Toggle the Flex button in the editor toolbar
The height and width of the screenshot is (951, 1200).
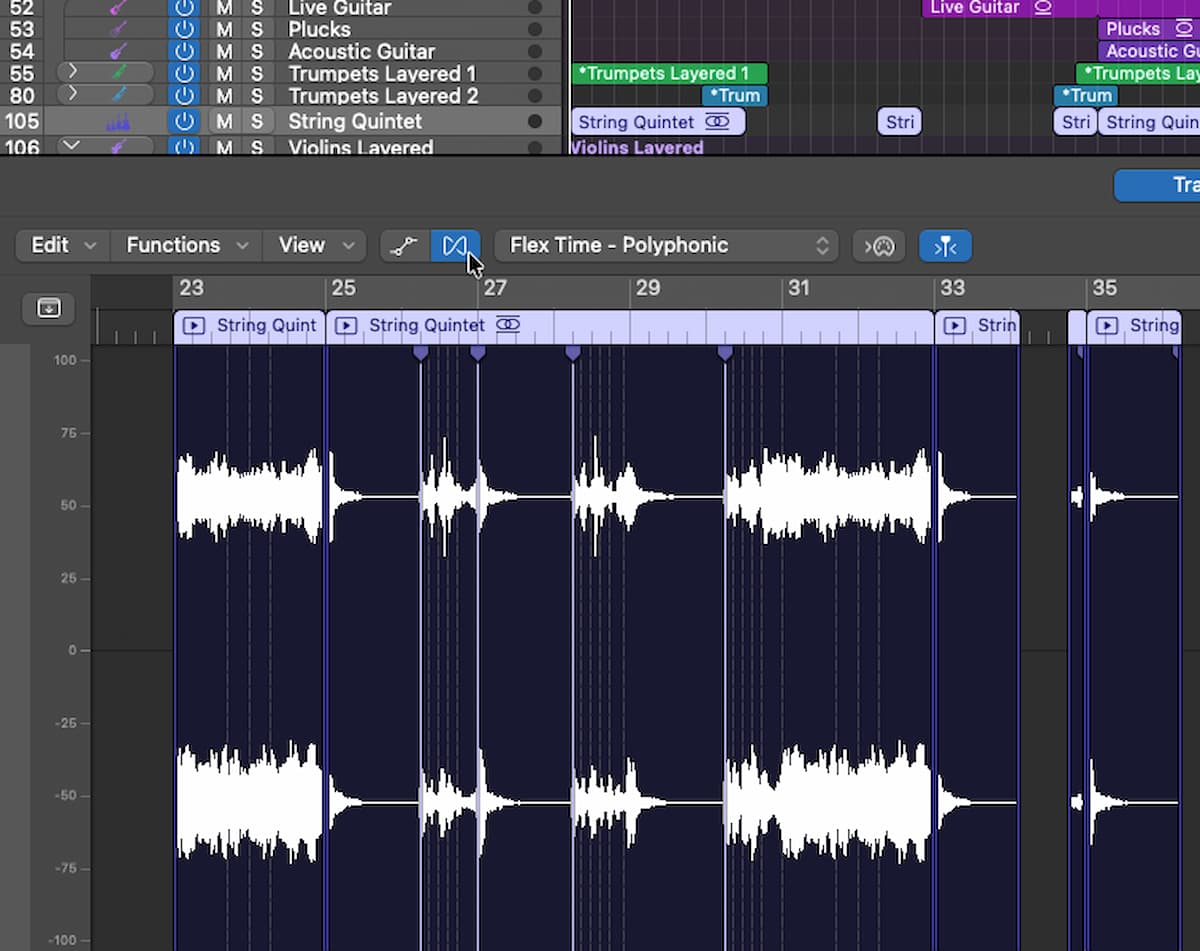click(455, 246)
